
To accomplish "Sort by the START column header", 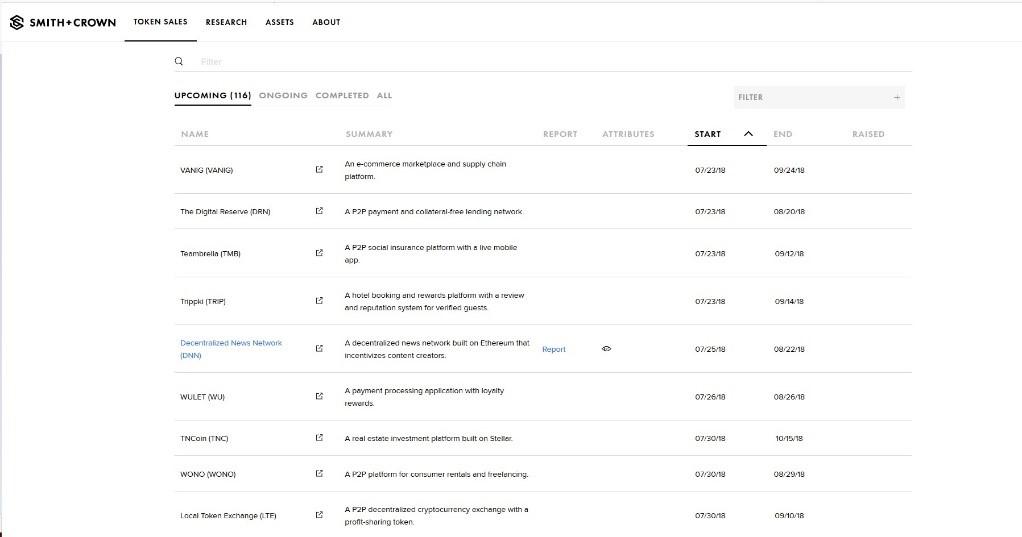I will pyautogui.click(x=707, y=134).
